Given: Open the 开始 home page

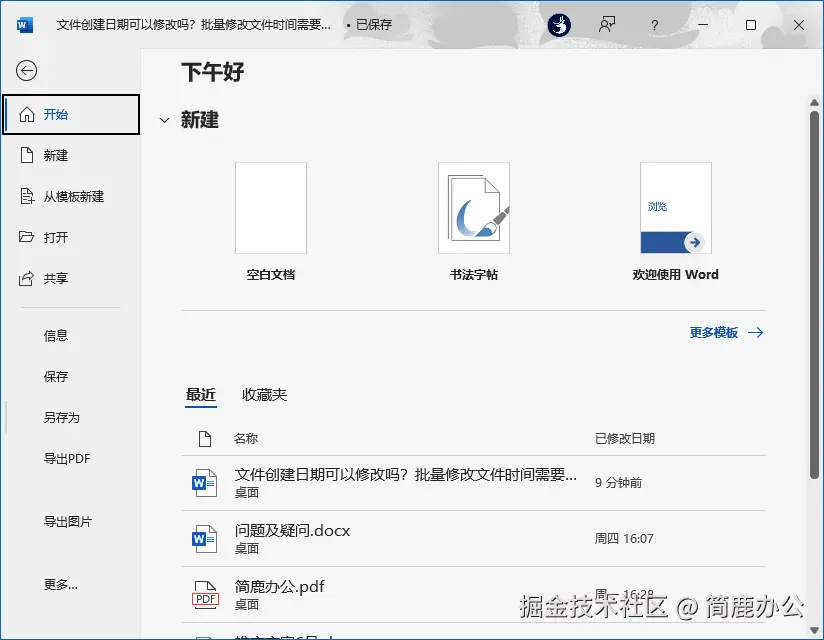Looking at the screenshot, I should [71, 115].
